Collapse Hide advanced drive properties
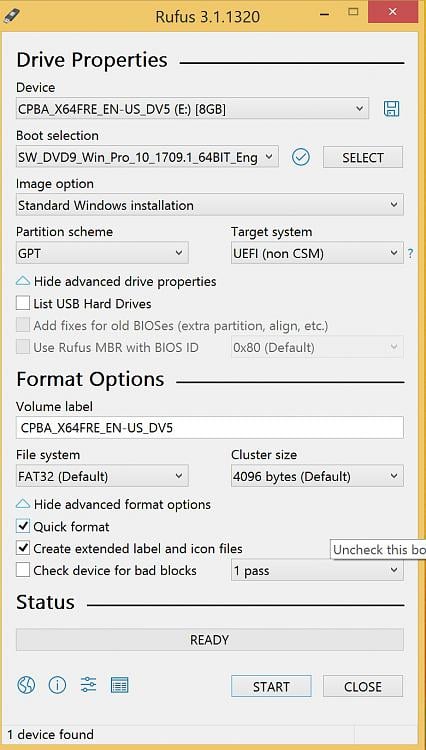426x750 pixels. [116, 281]
